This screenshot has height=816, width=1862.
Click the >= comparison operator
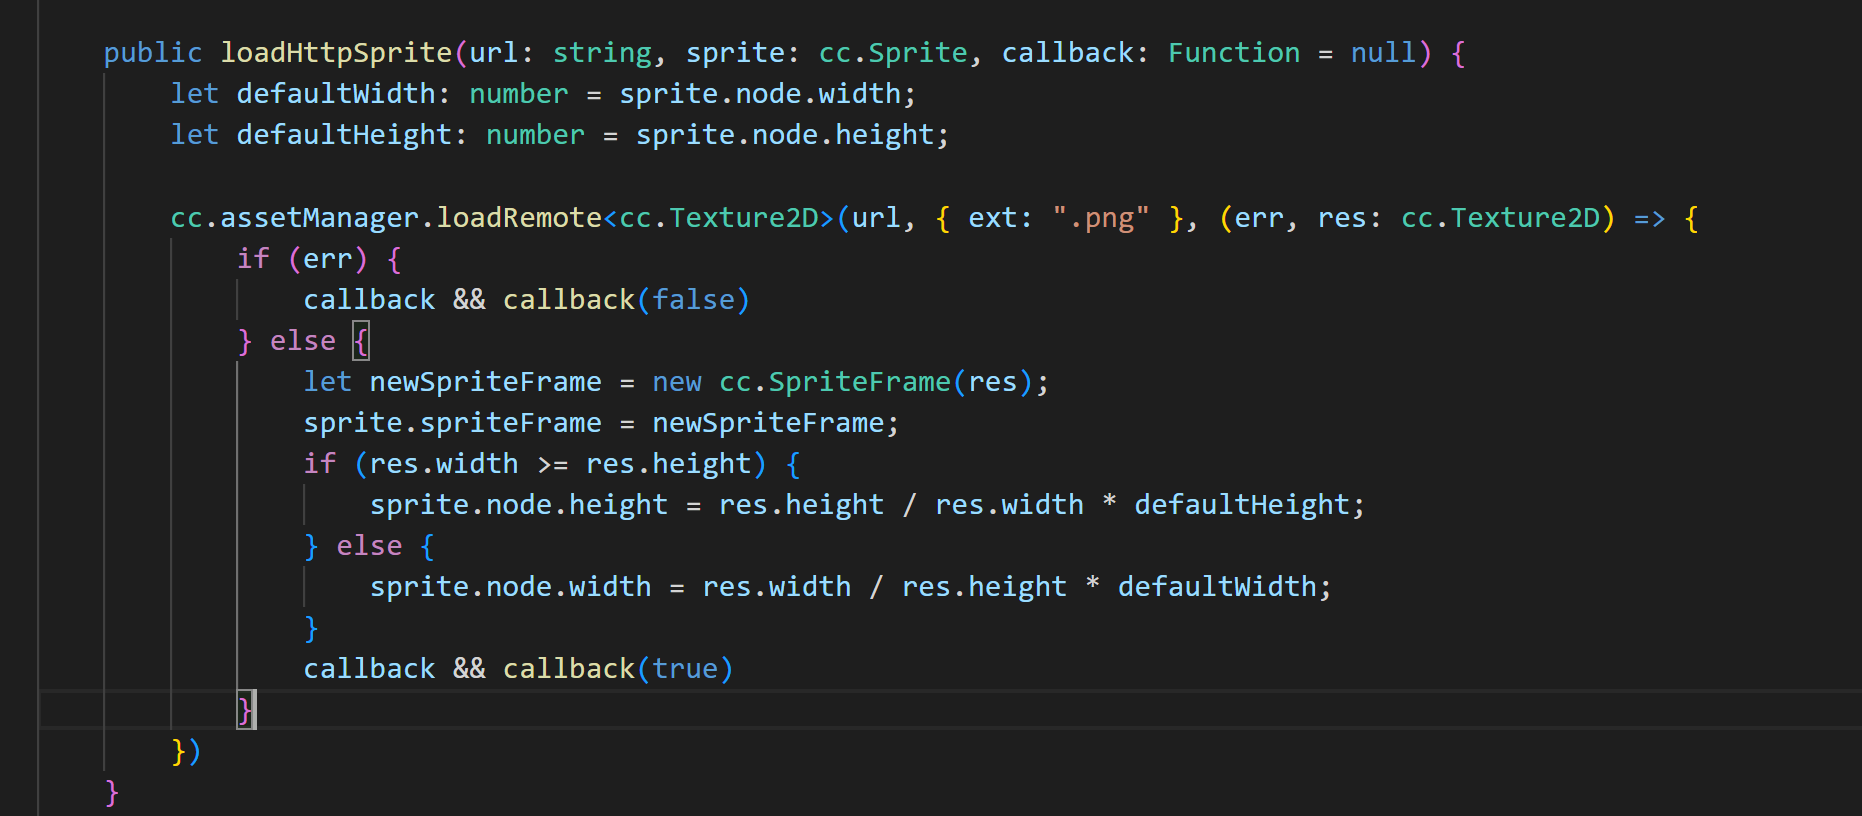[552, 464]
